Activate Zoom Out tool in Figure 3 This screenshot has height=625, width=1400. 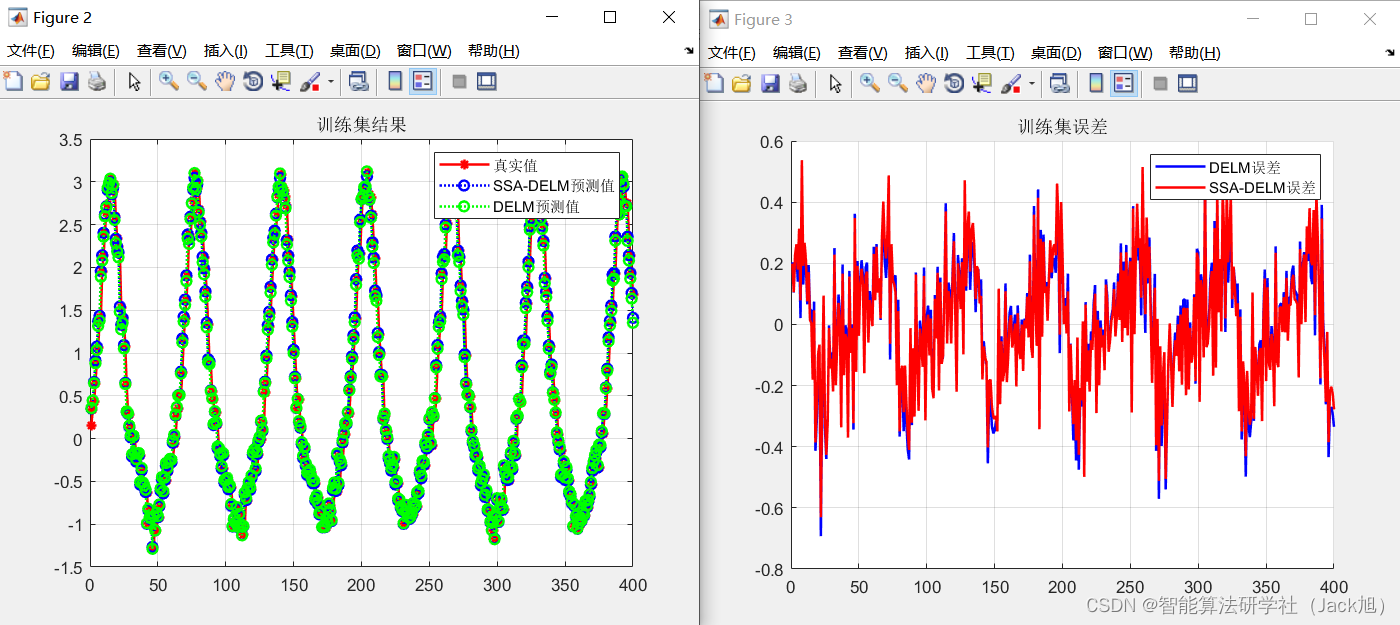click(898, 83)
